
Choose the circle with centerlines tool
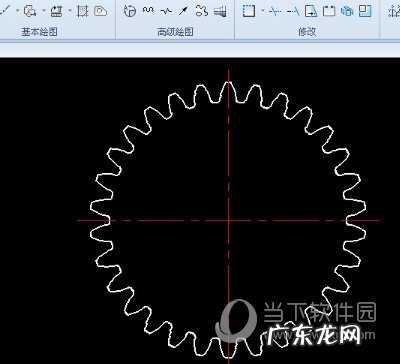[x=130, y=11]
